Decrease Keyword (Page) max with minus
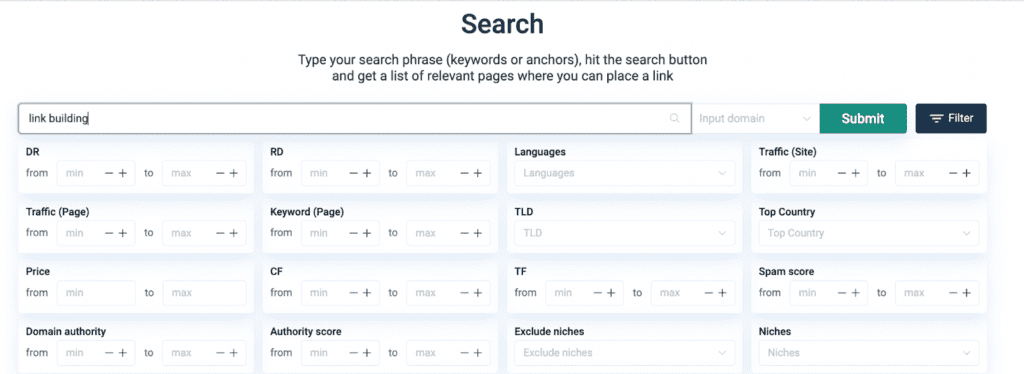 pyautogui.click(x=464, y=233)
